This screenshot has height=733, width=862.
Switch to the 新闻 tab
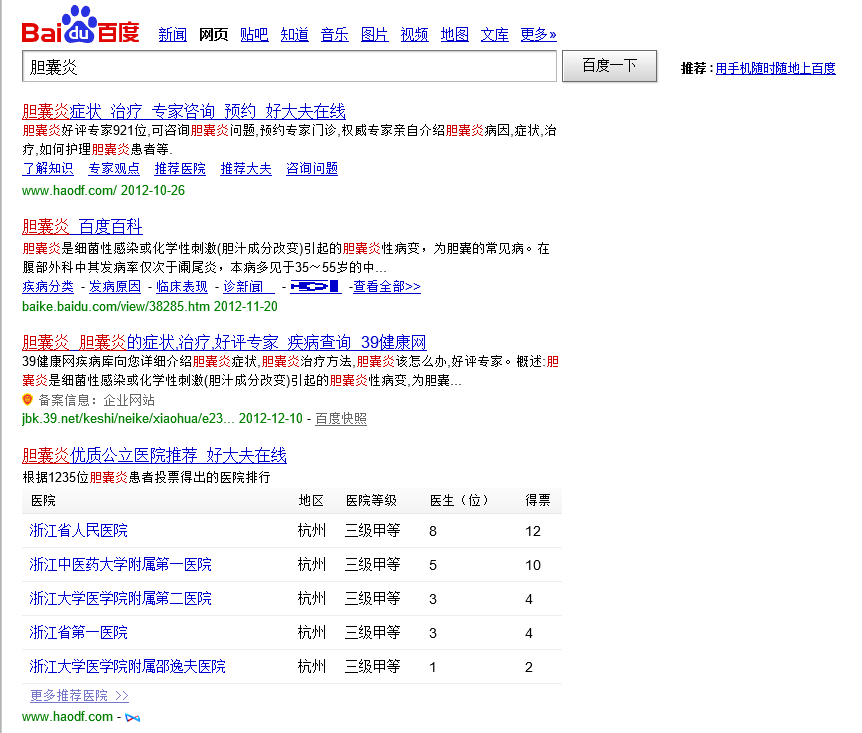(x=172, y=35)
